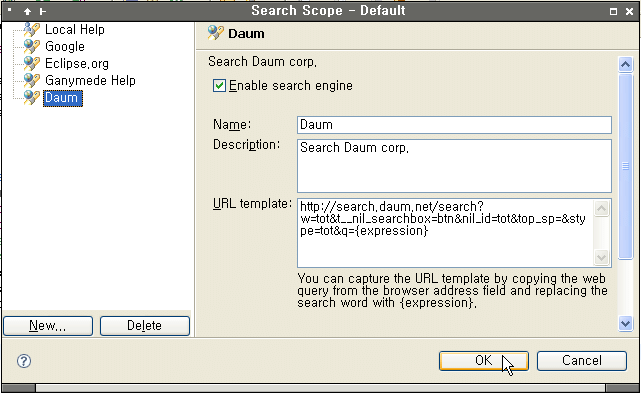This screenshot has height=394, width=641.
Task: Click the URL template scroll down arrow
Action: pos(601,257)
